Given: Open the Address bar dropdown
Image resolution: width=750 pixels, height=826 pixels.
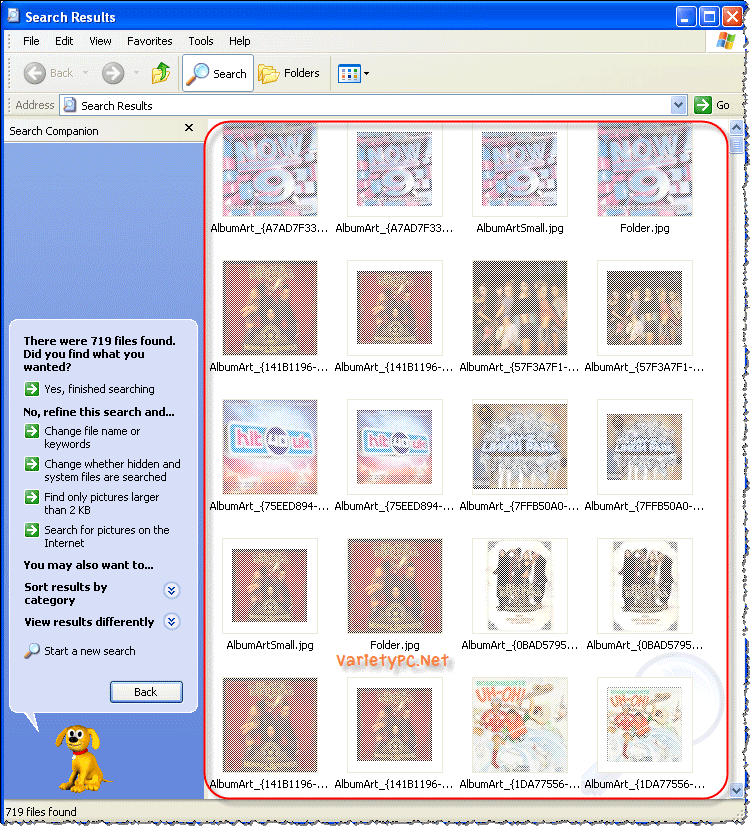Looking at the screenshot, I should tap(678, 105).
